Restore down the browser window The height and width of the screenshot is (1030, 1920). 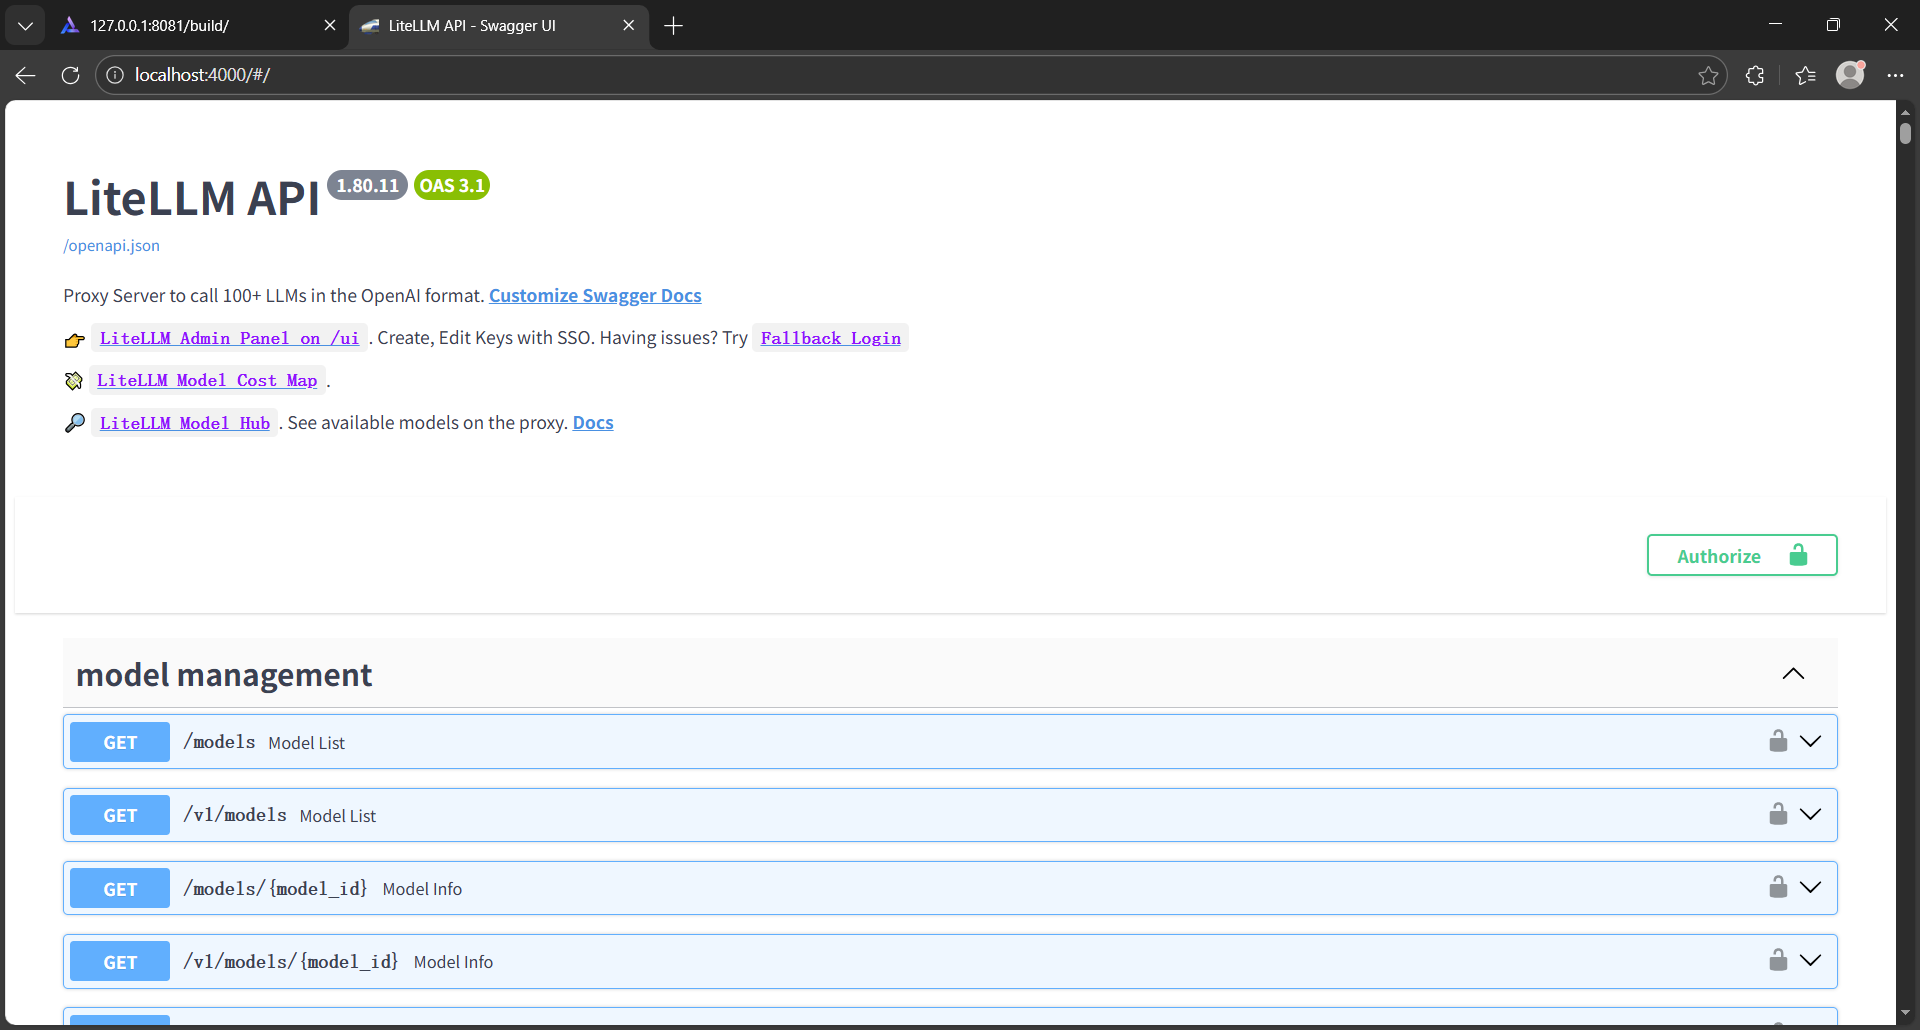click(1833, 25)
